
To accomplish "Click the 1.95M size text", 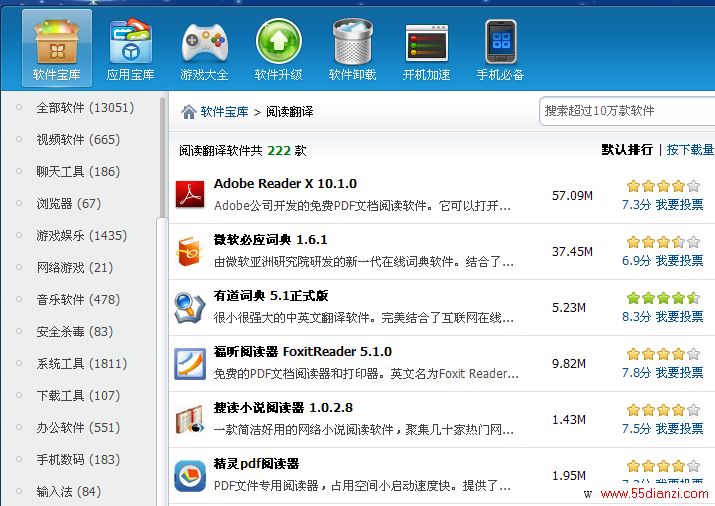I will coord(569,476).
